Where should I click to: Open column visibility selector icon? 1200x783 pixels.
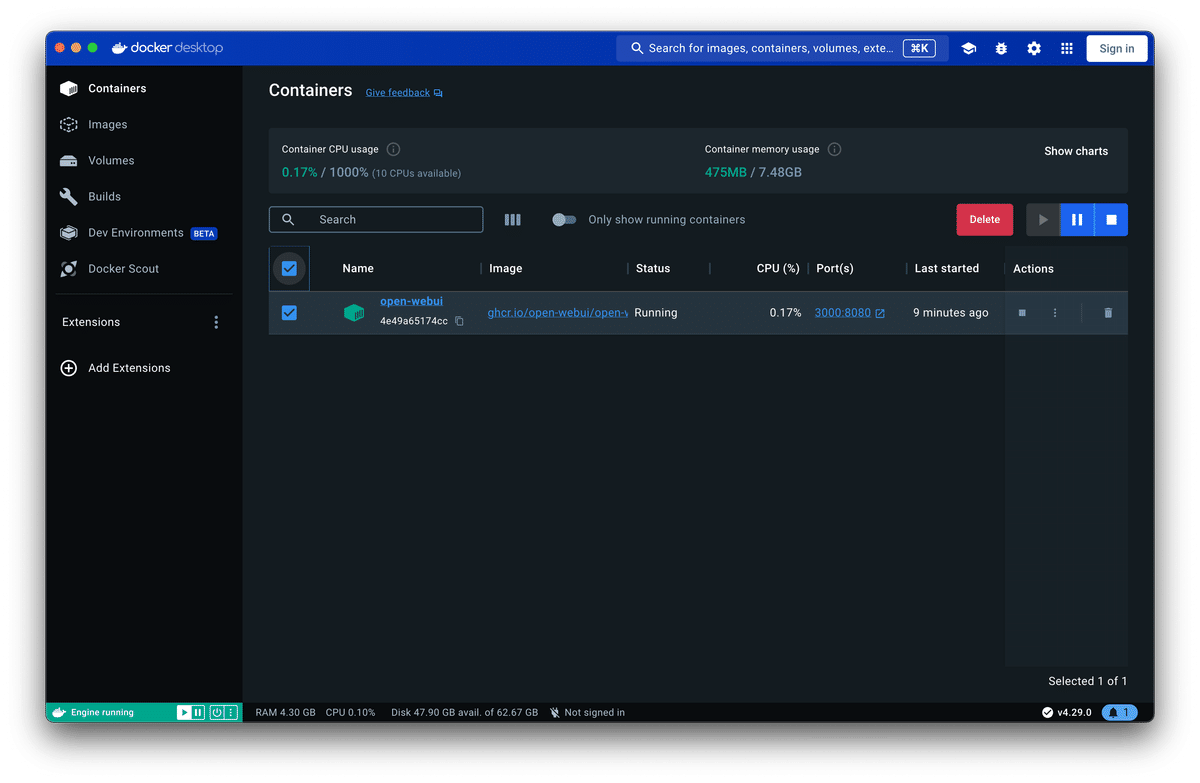pyautogui.click(x=513, y=219)
